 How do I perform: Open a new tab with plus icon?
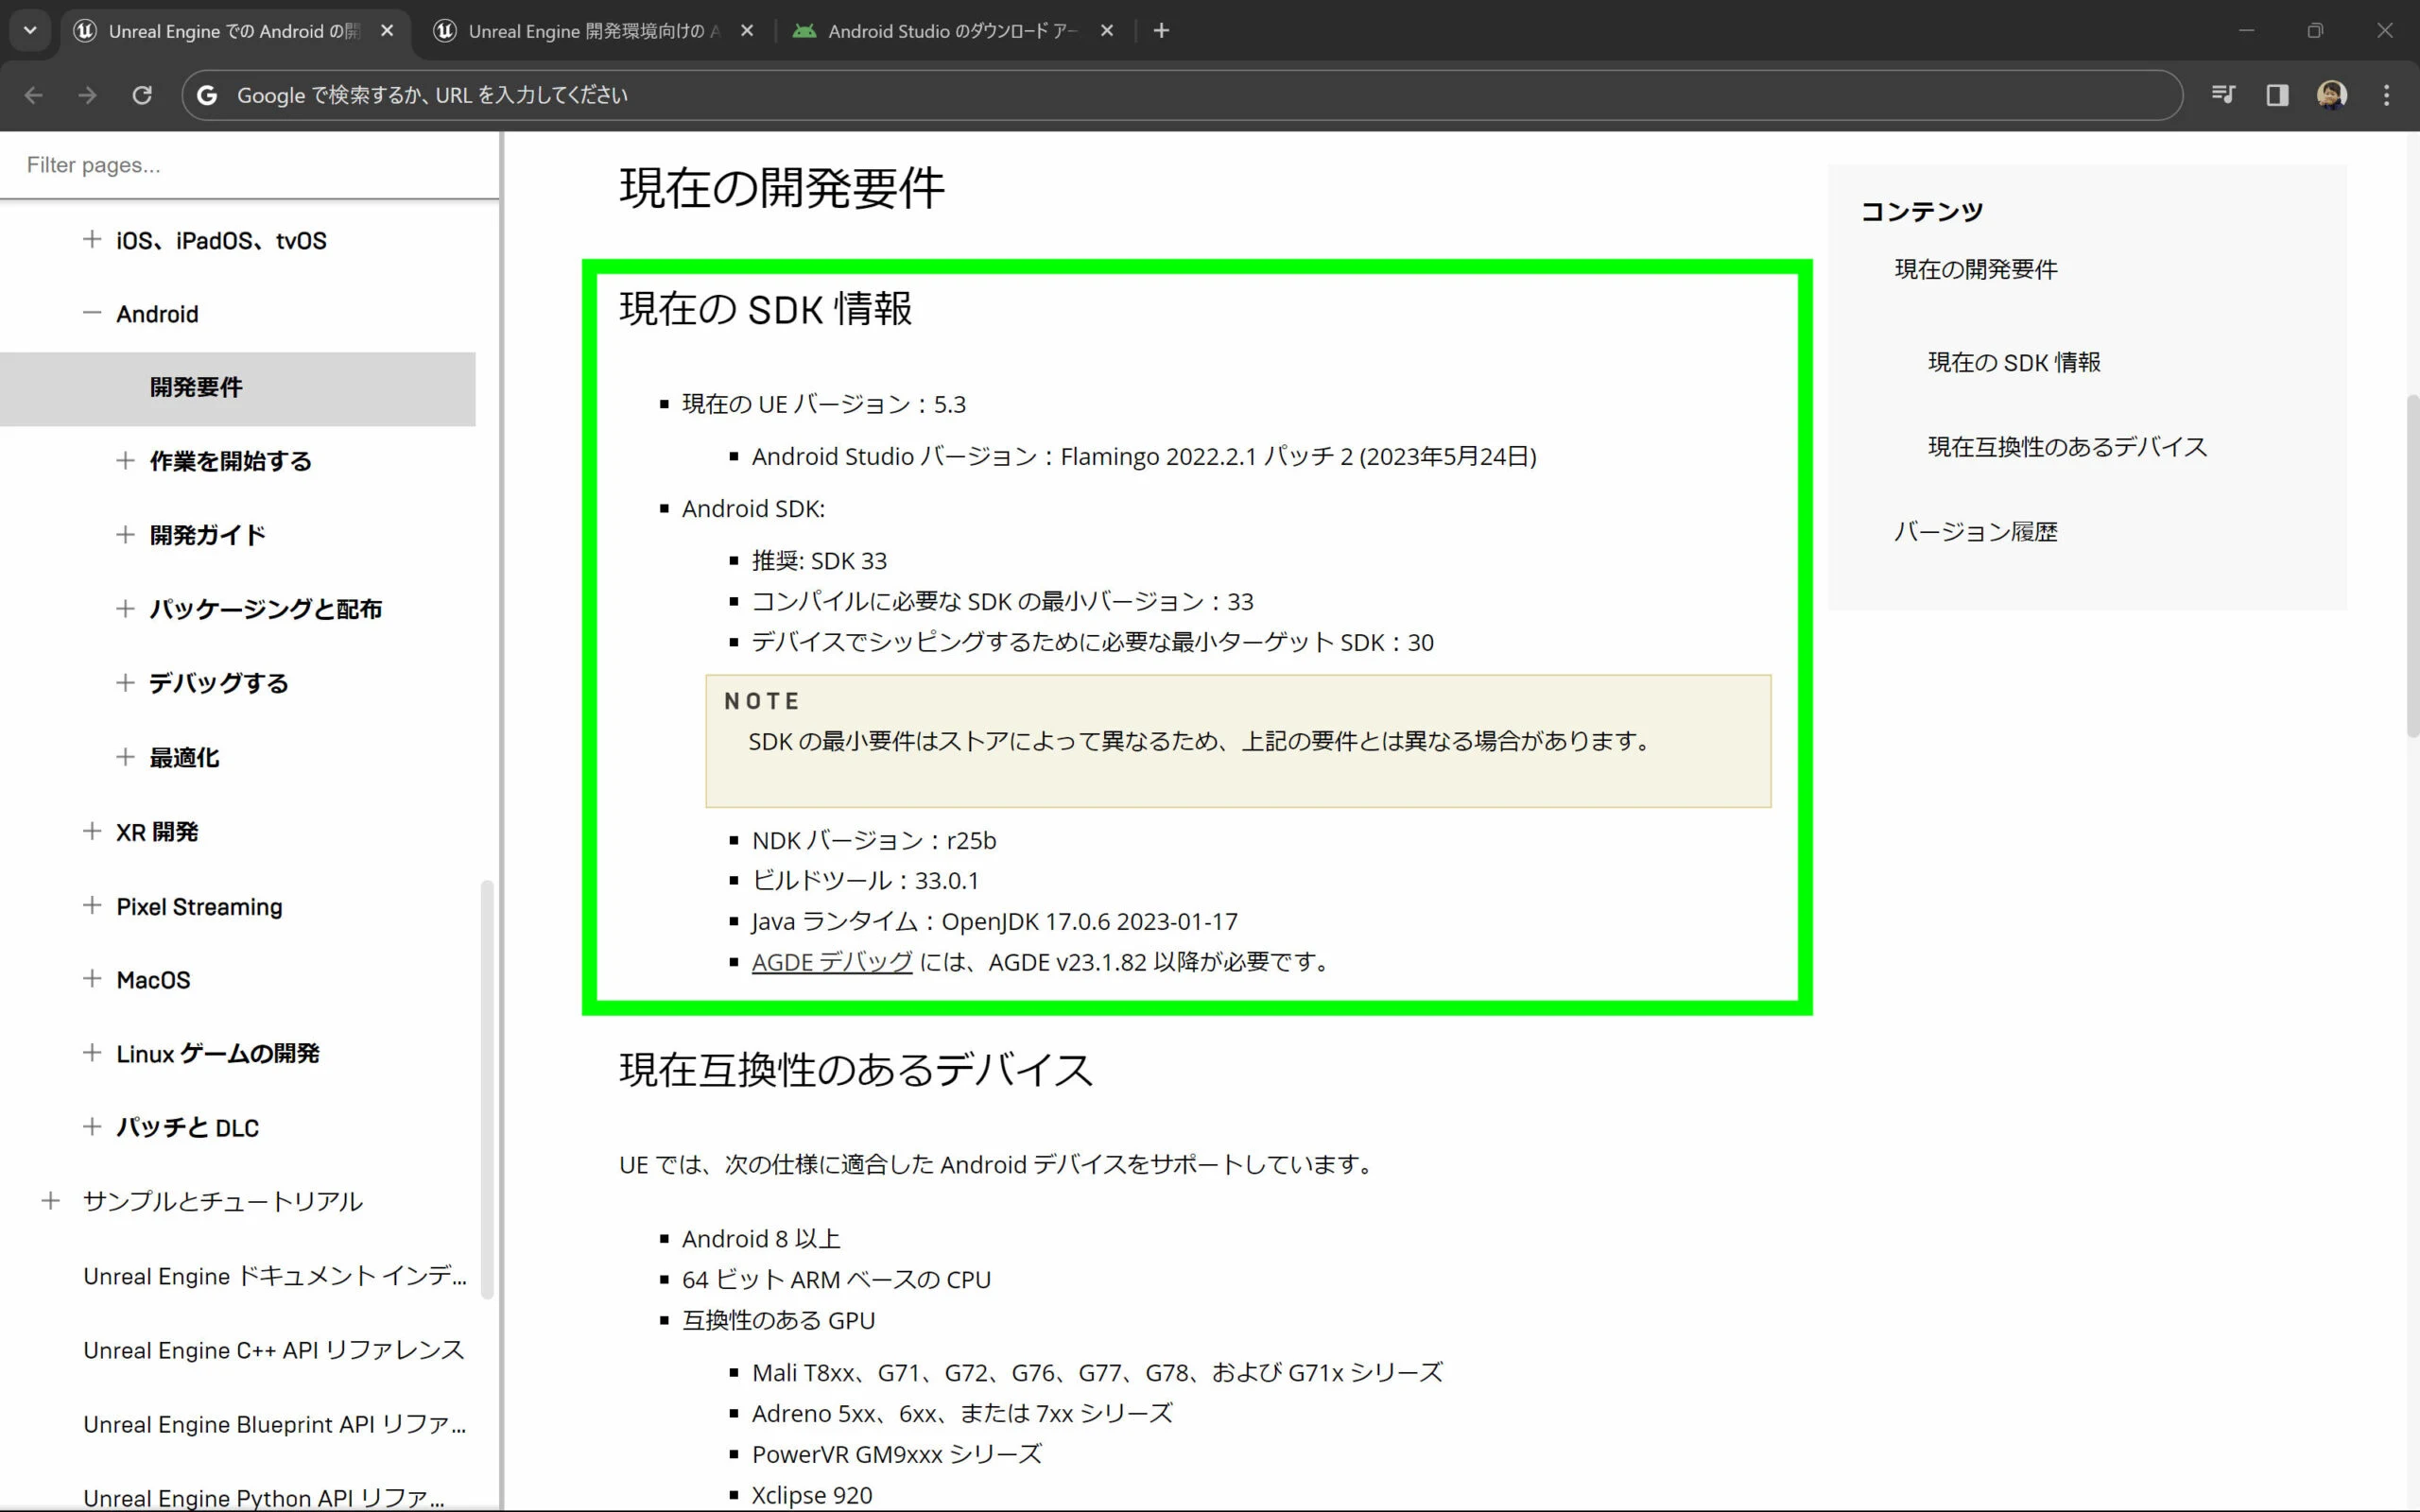1161,31
